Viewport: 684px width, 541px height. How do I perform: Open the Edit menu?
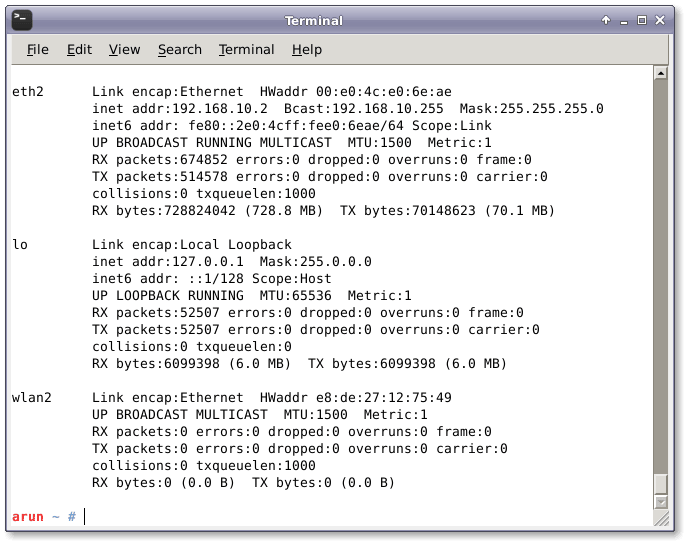(79, 50)
